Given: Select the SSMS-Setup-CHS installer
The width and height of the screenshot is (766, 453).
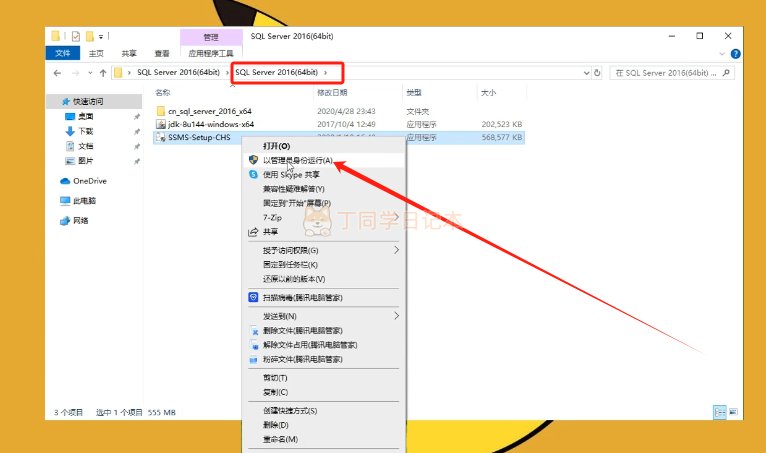Looking at the screenshot, I should [199, 137].
